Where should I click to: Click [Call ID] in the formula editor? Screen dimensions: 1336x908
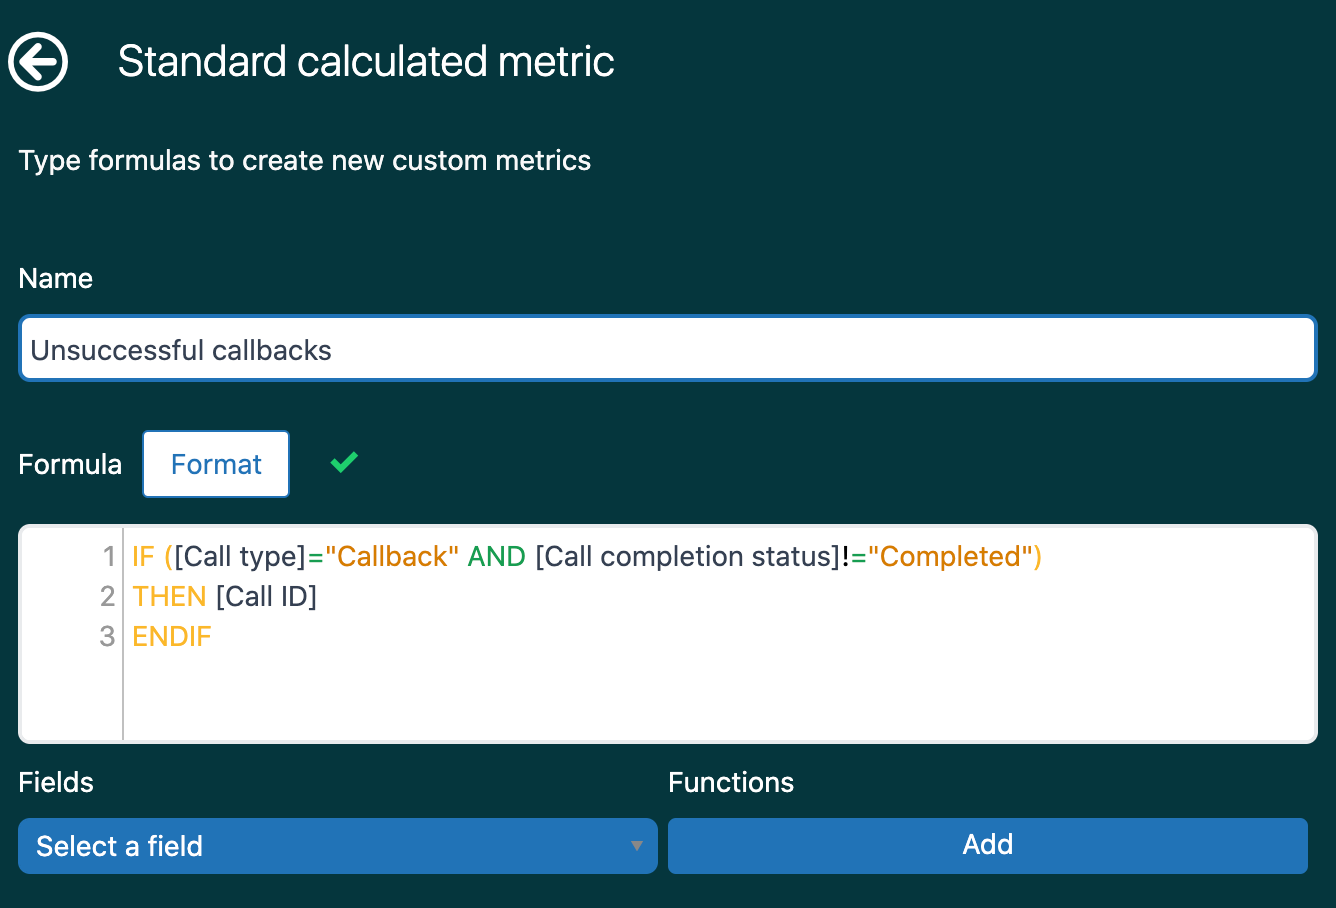tap(266, 597)
